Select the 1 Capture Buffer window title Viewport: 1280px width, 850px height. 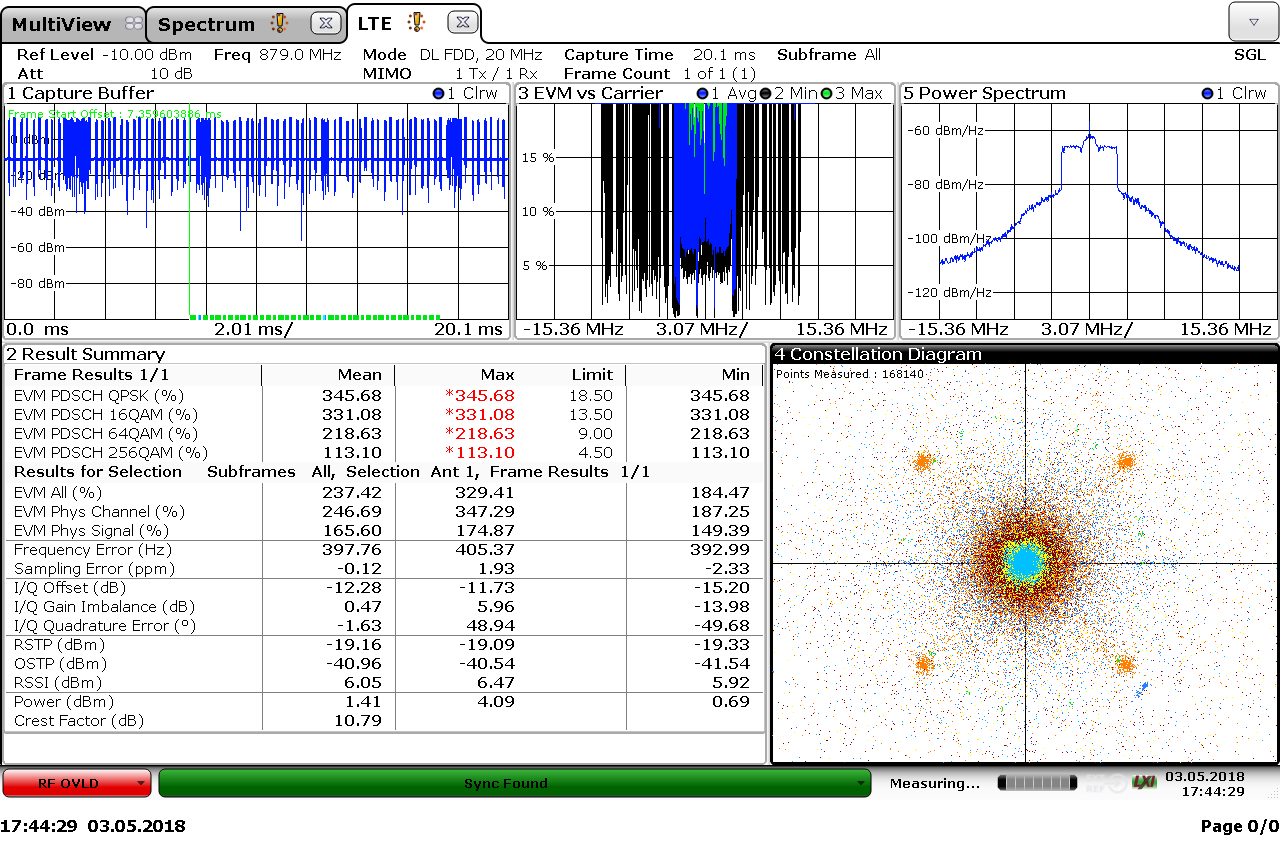pyautogui.click(x=81, y=93)
